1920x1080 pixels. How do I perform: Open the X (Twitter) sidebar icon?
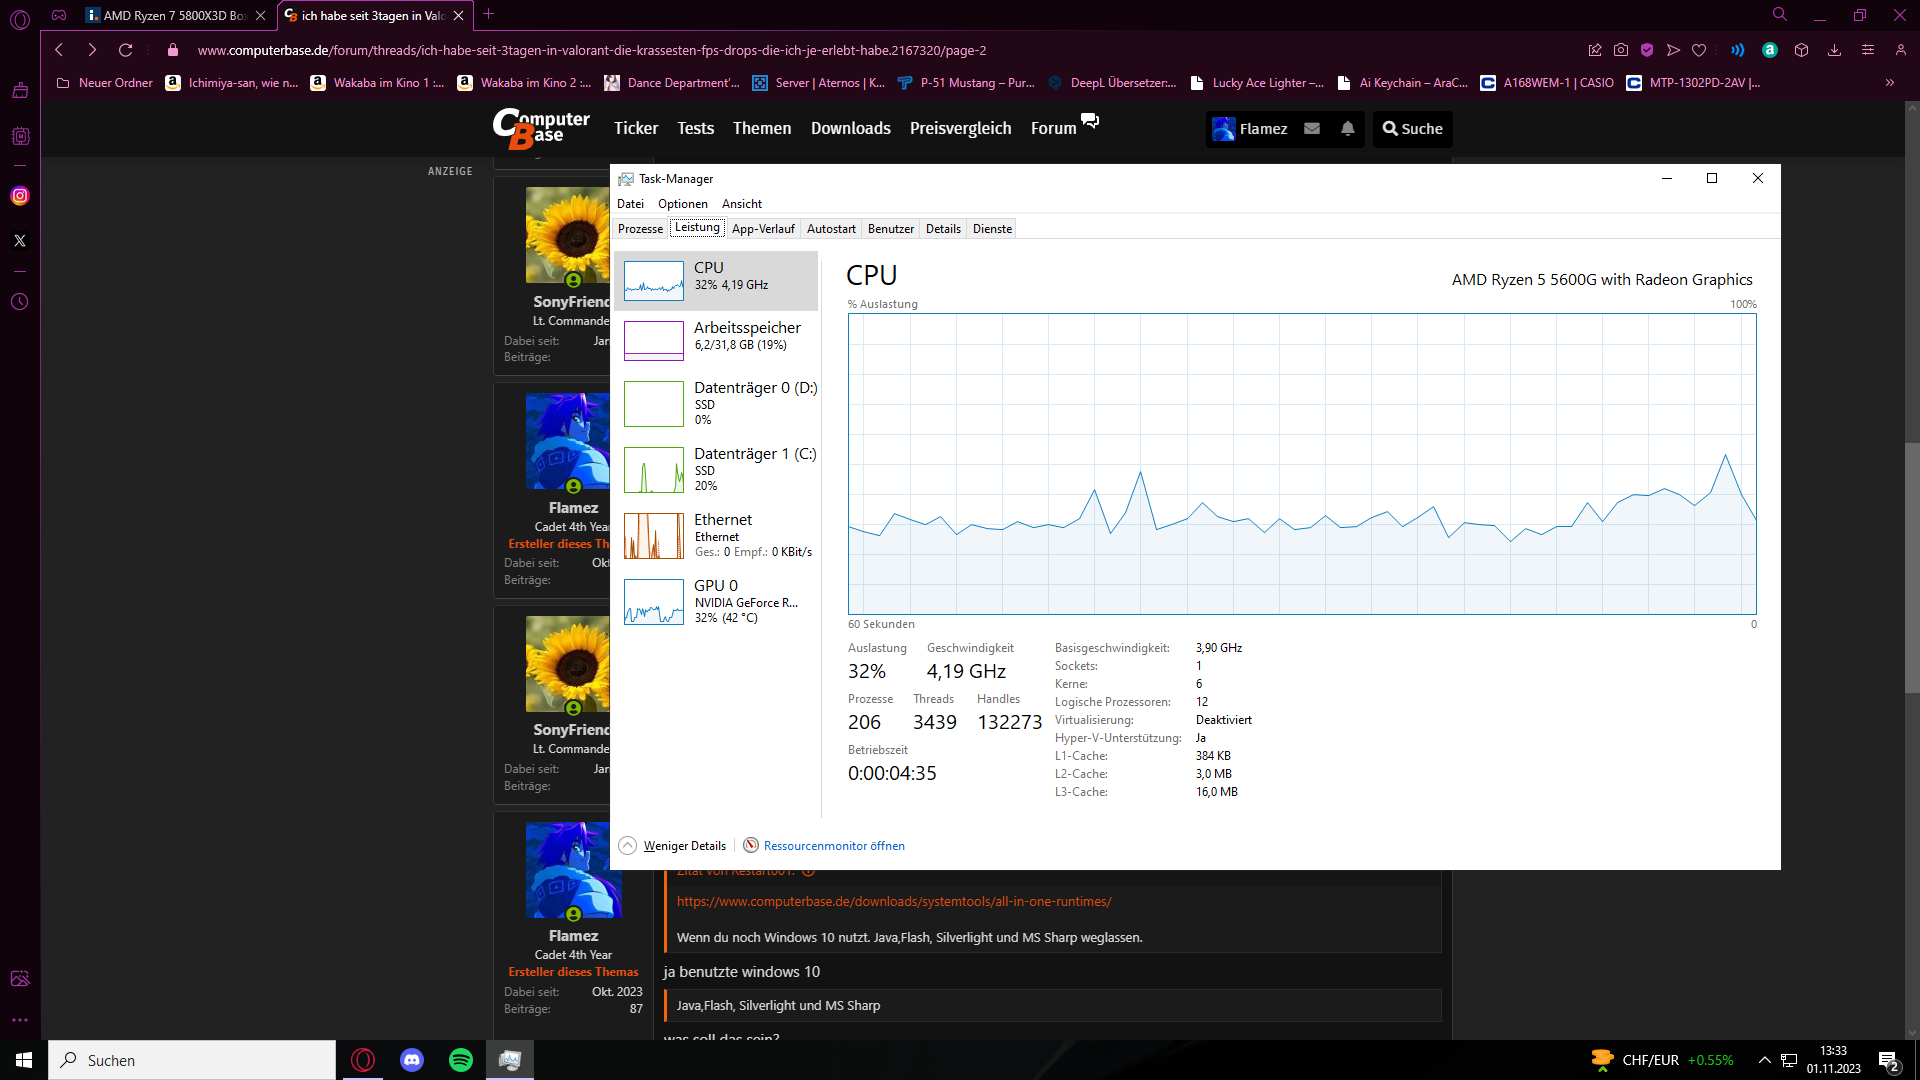pos(20,241)
